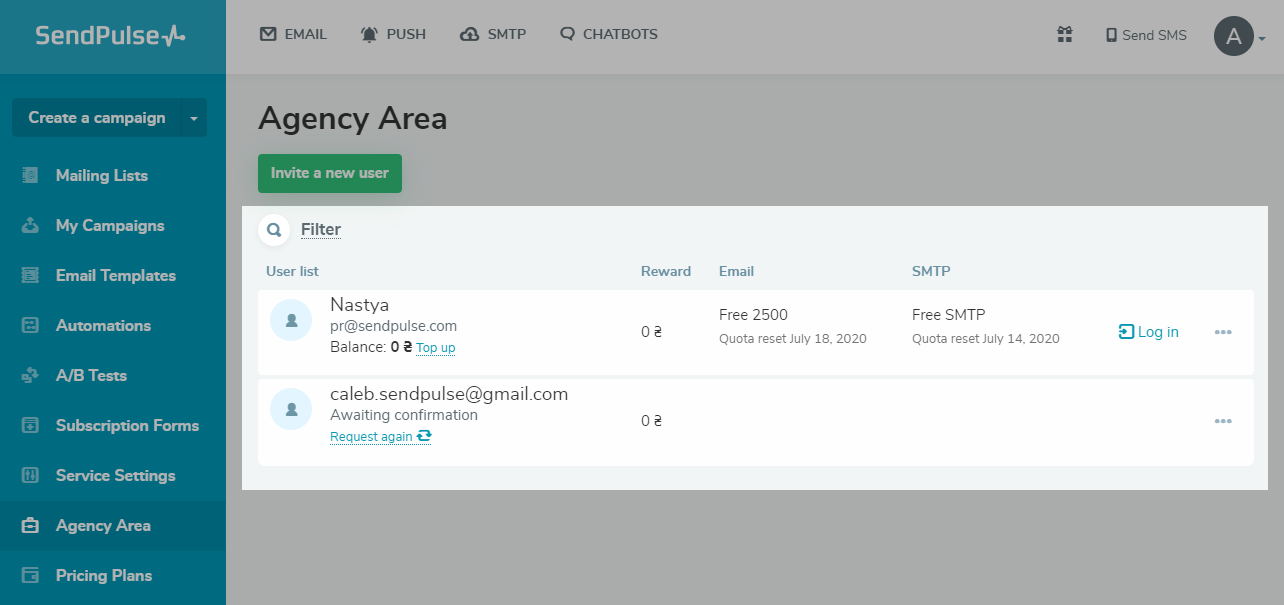
Task: Click caleb.sendpulse@gmail.com avatar icon
Action: (x=291, y=409)
